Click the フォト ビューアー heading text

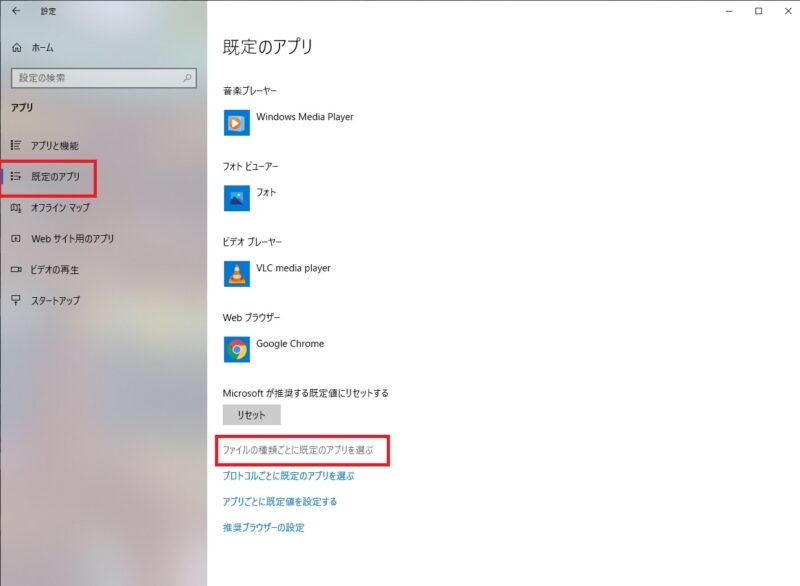(x=250, y=166)
